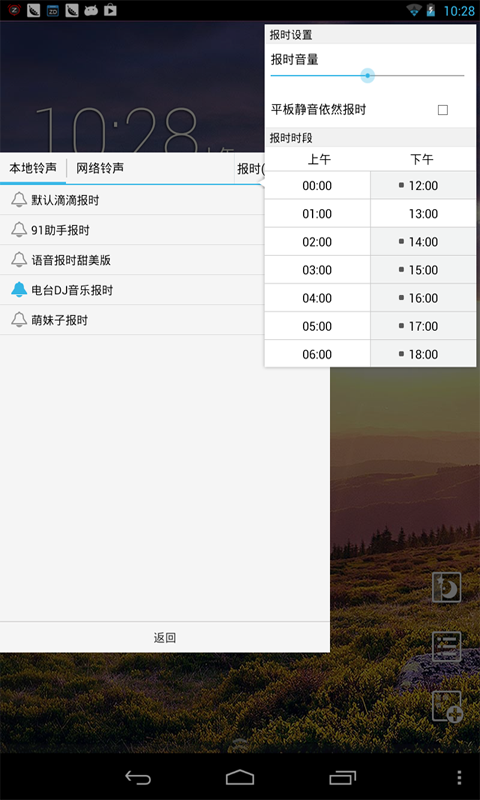Toggle the 03:00 chime time slot

[317, 269]
